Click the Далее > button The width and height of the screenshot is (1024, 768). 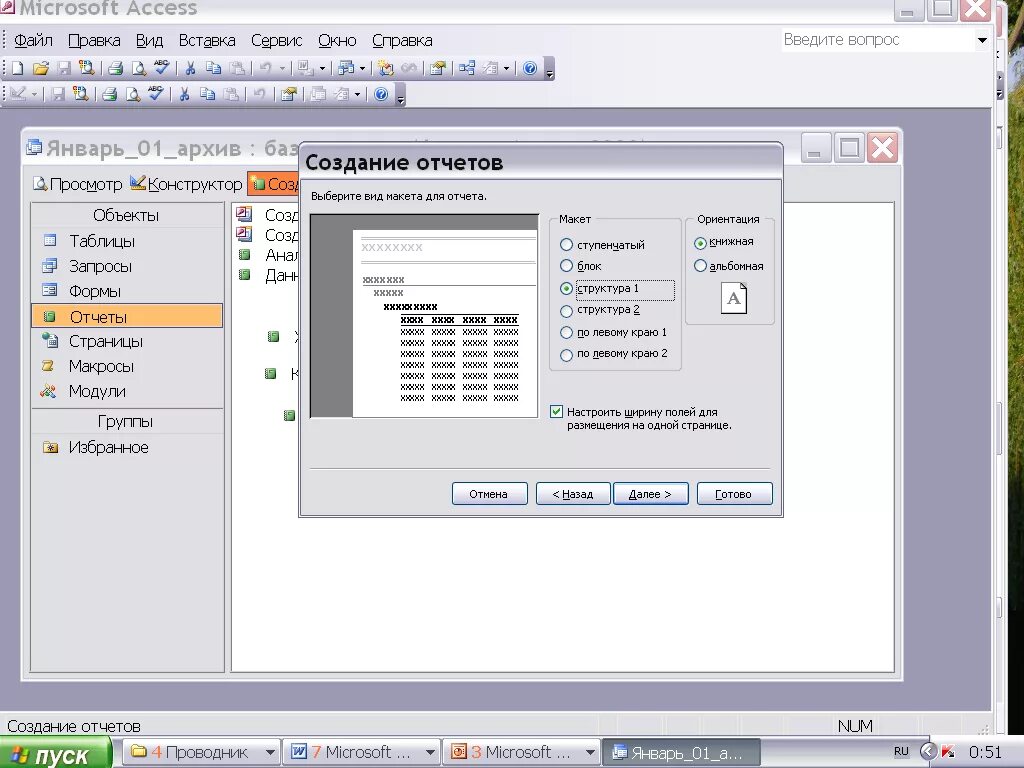coord(650,494)
